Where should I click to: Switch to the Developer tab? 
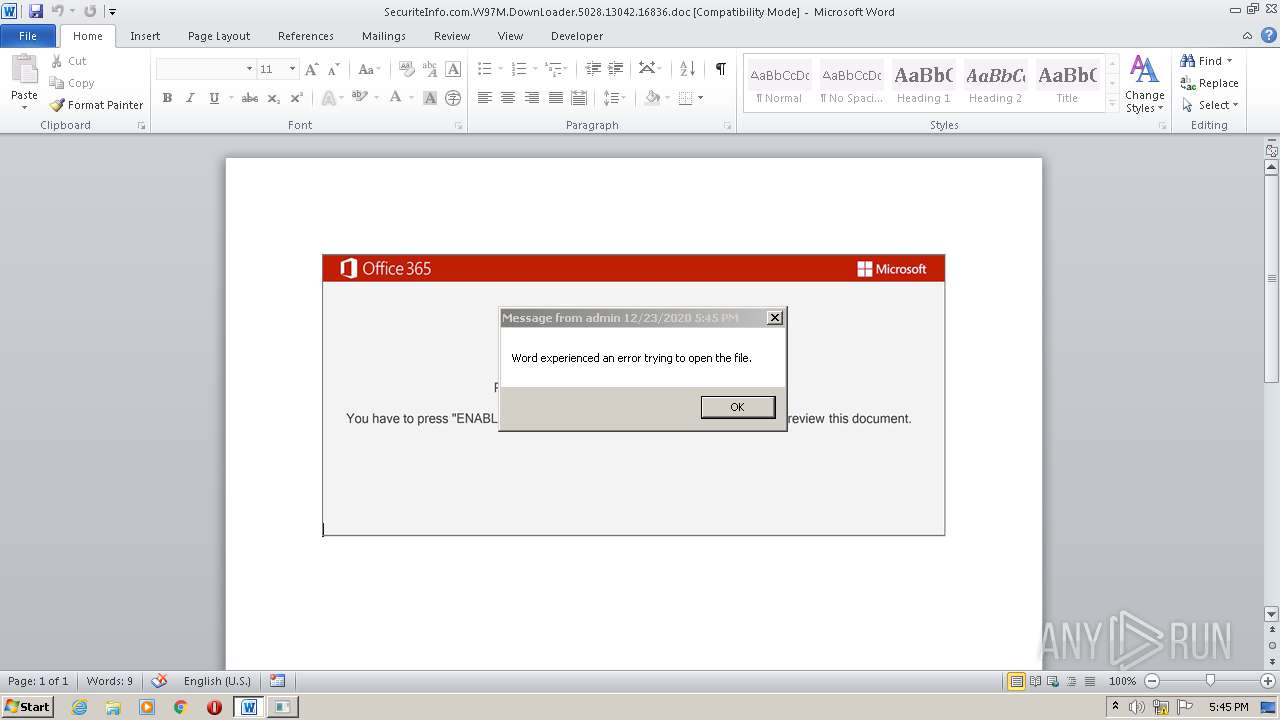(x=577, y=35)
